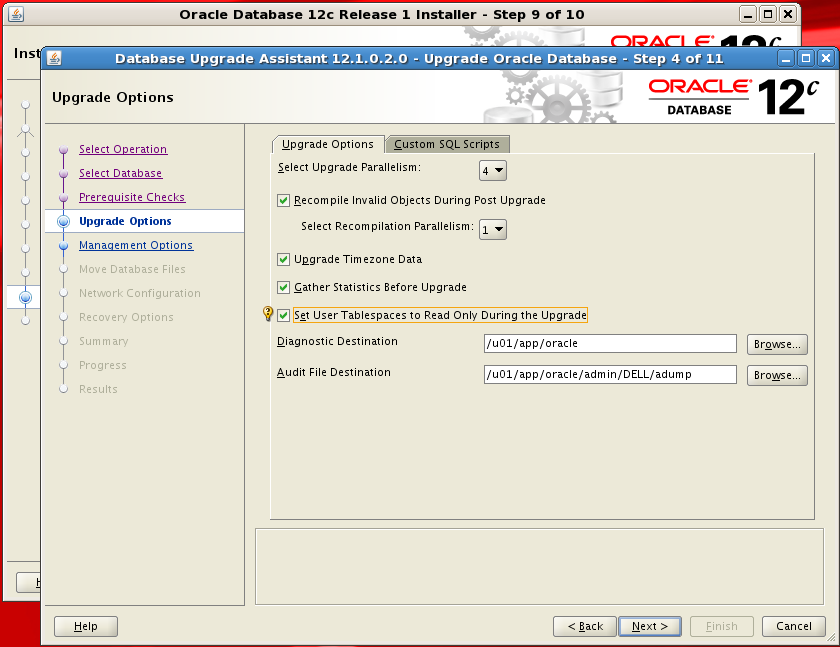Click the resize grip at window corner

coord(831,637)
